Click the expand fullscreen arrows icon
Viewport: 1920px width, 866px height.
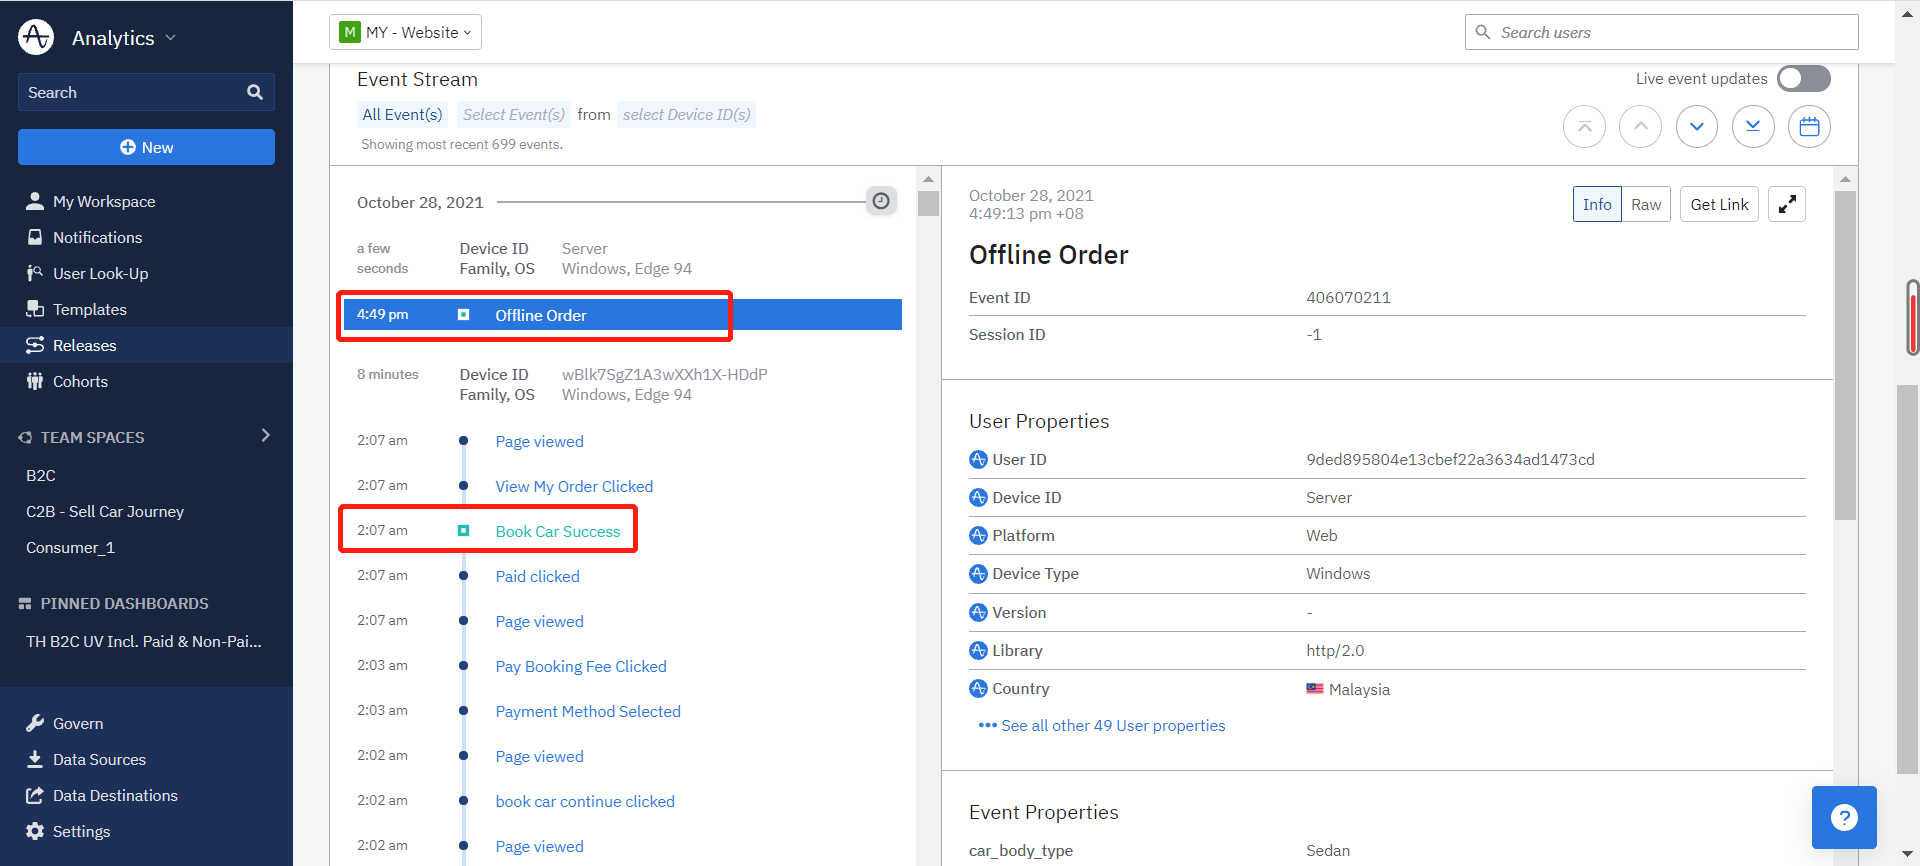click(1787, 204)
